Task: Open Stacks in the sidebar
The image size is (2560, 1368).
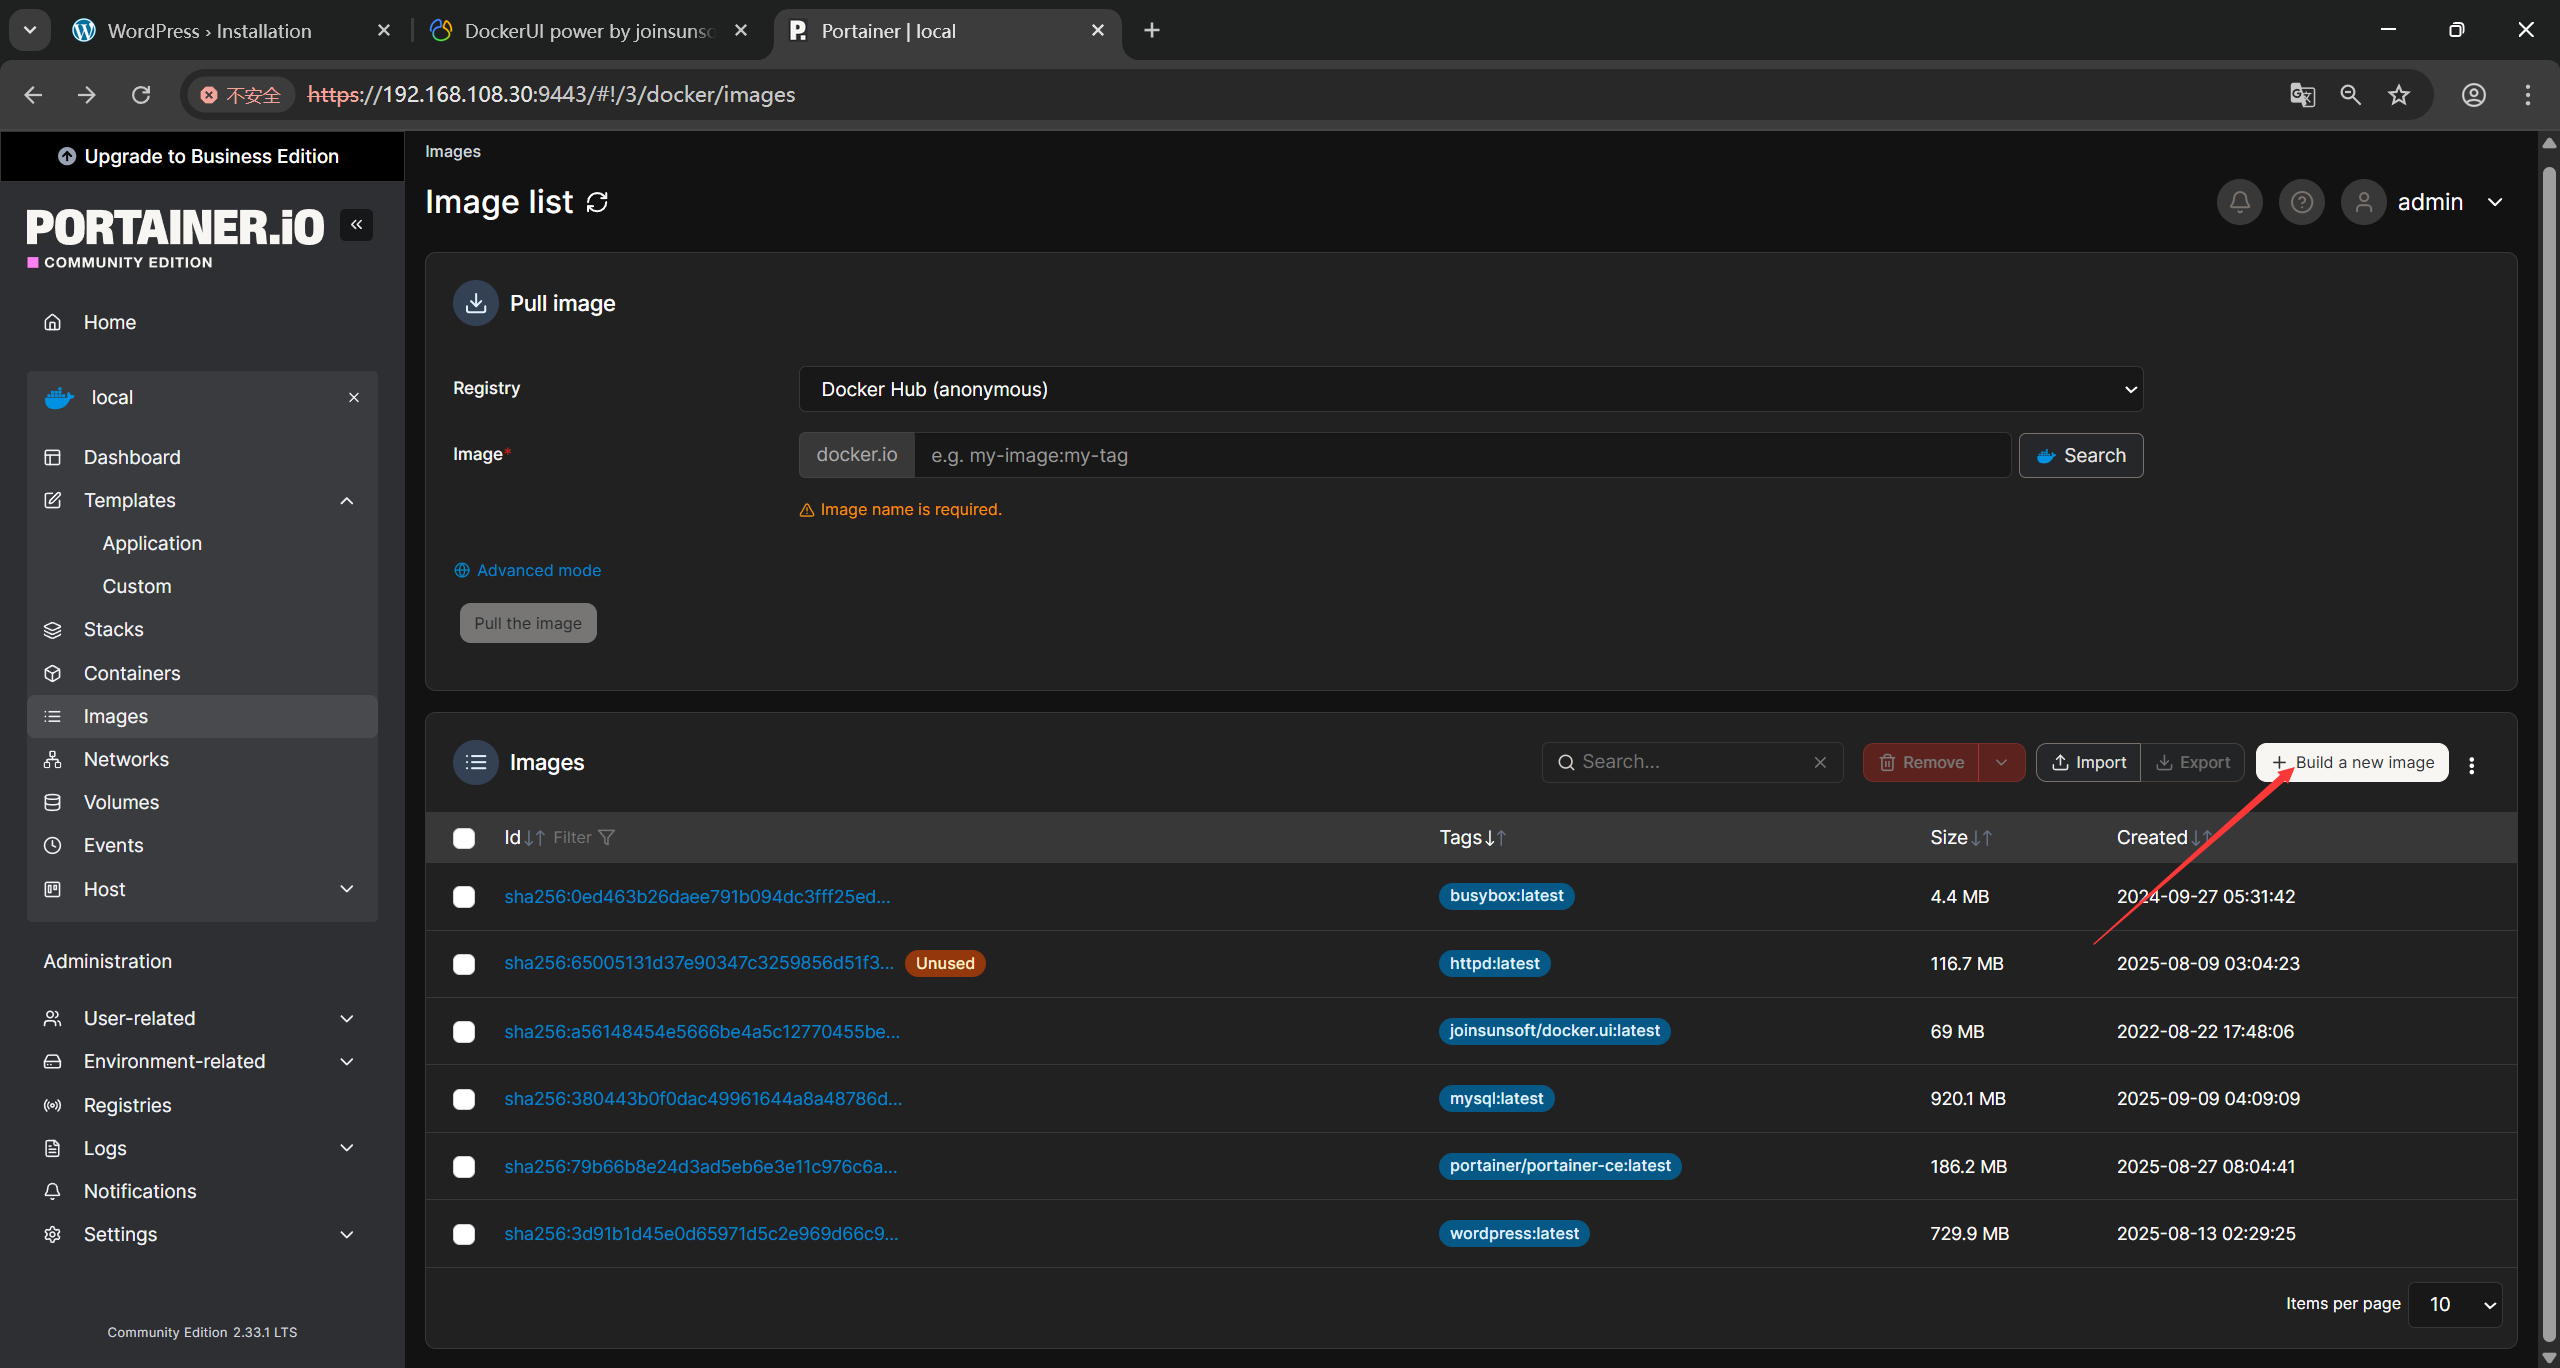Action: tap(202, 629)
